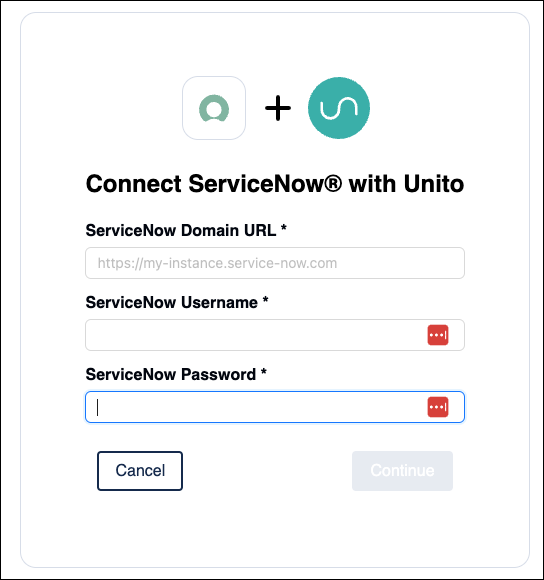The image size is (544, 580).
Task: Click the registered trademark symbol in the heading
Action: [334, 183]
